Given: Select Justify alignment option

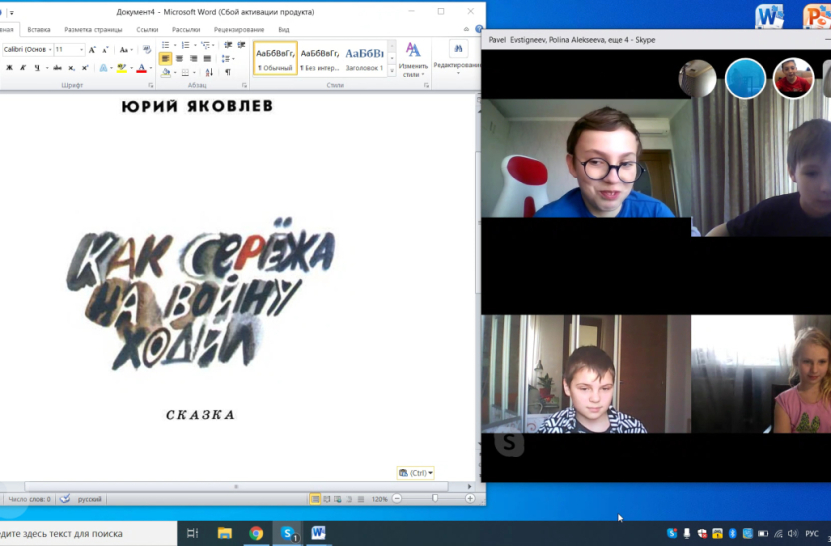Looking at the screenshot, I should (207, 58).
